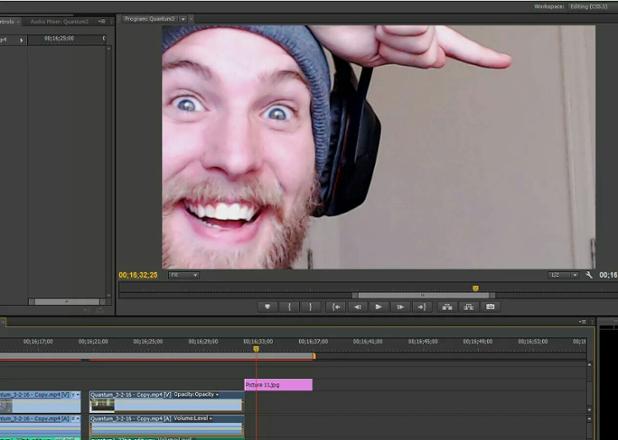Select the Effect Controls tab

click(x=9, y=22)
